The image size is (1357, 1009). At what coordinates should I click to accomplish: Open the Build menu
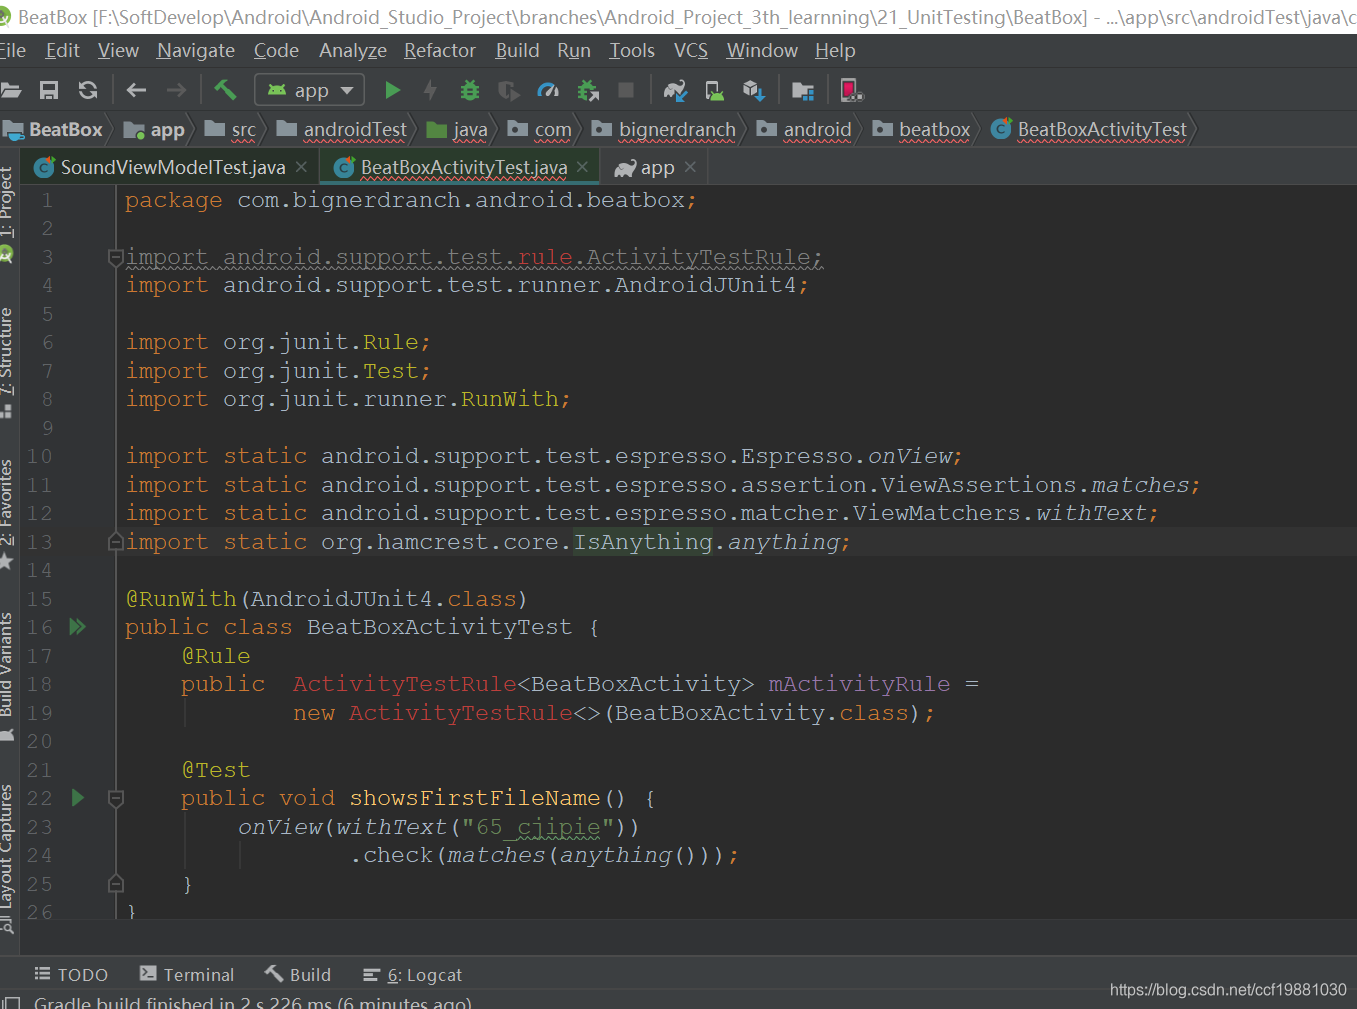click(517, 51)
